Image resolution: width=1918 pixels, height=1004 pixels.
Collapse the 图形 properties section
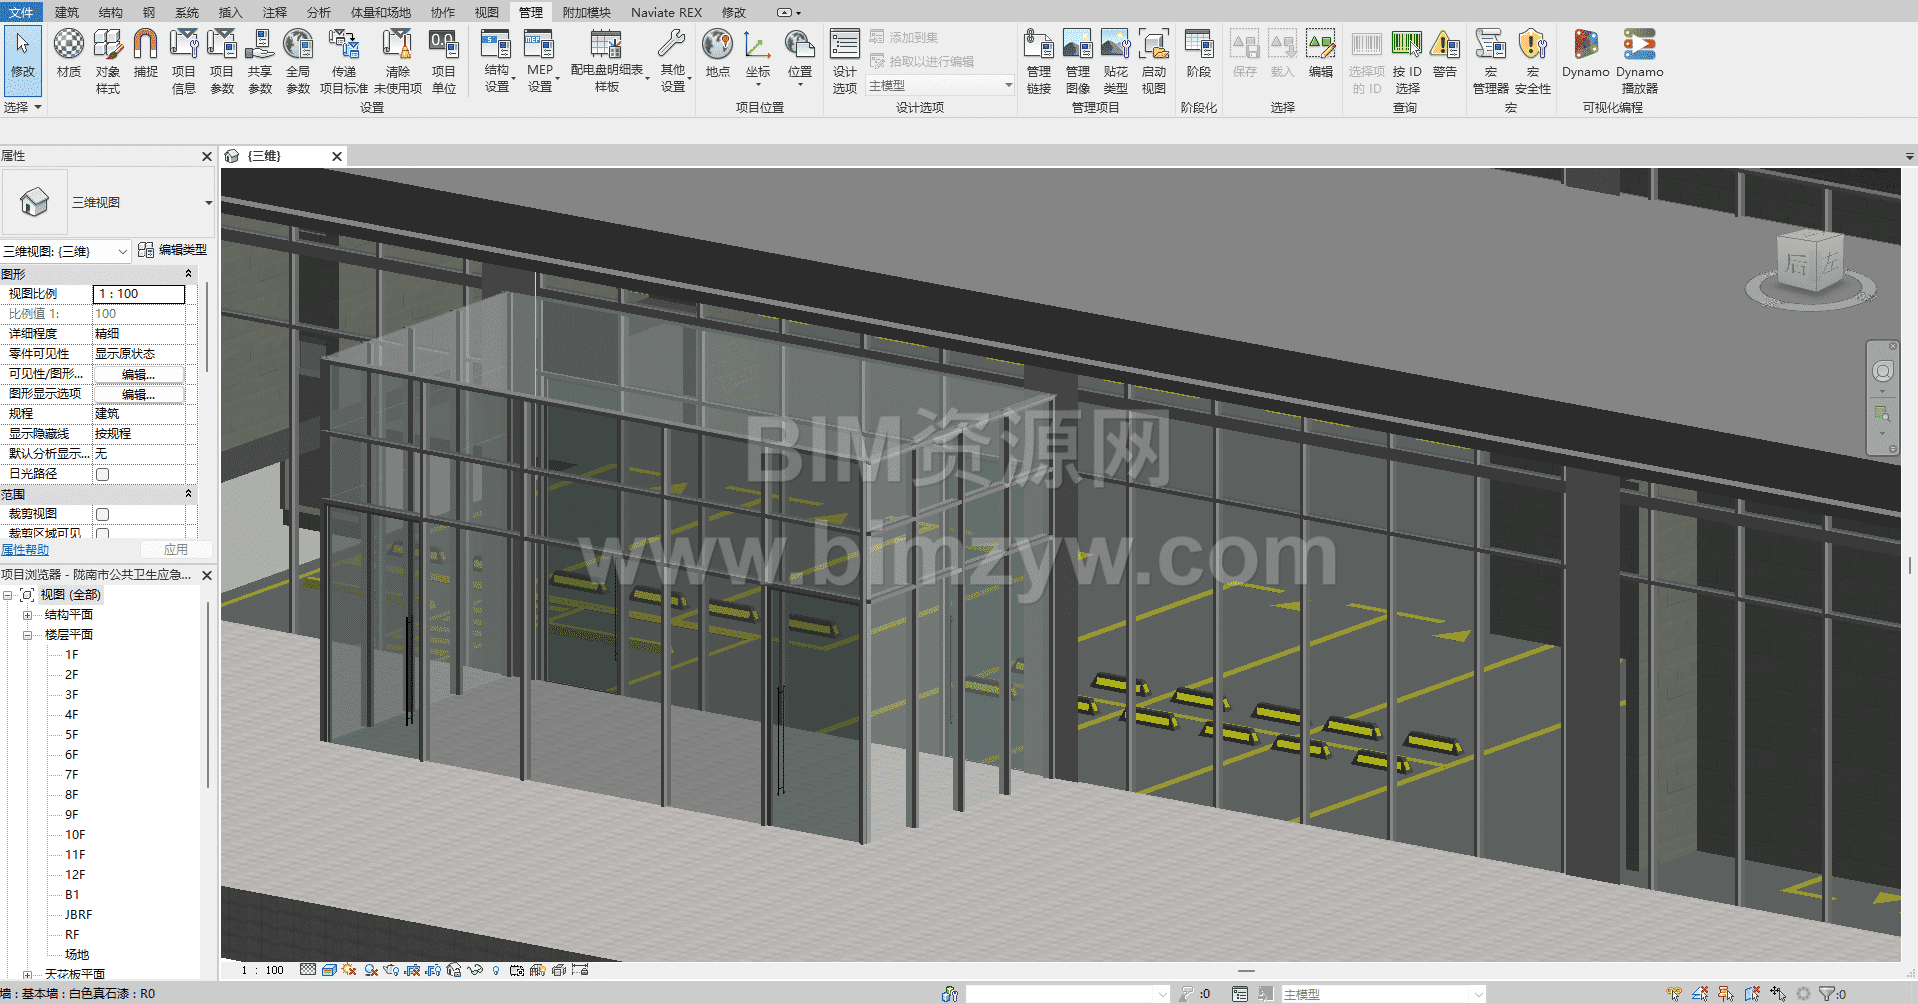(x=188, y=274)
